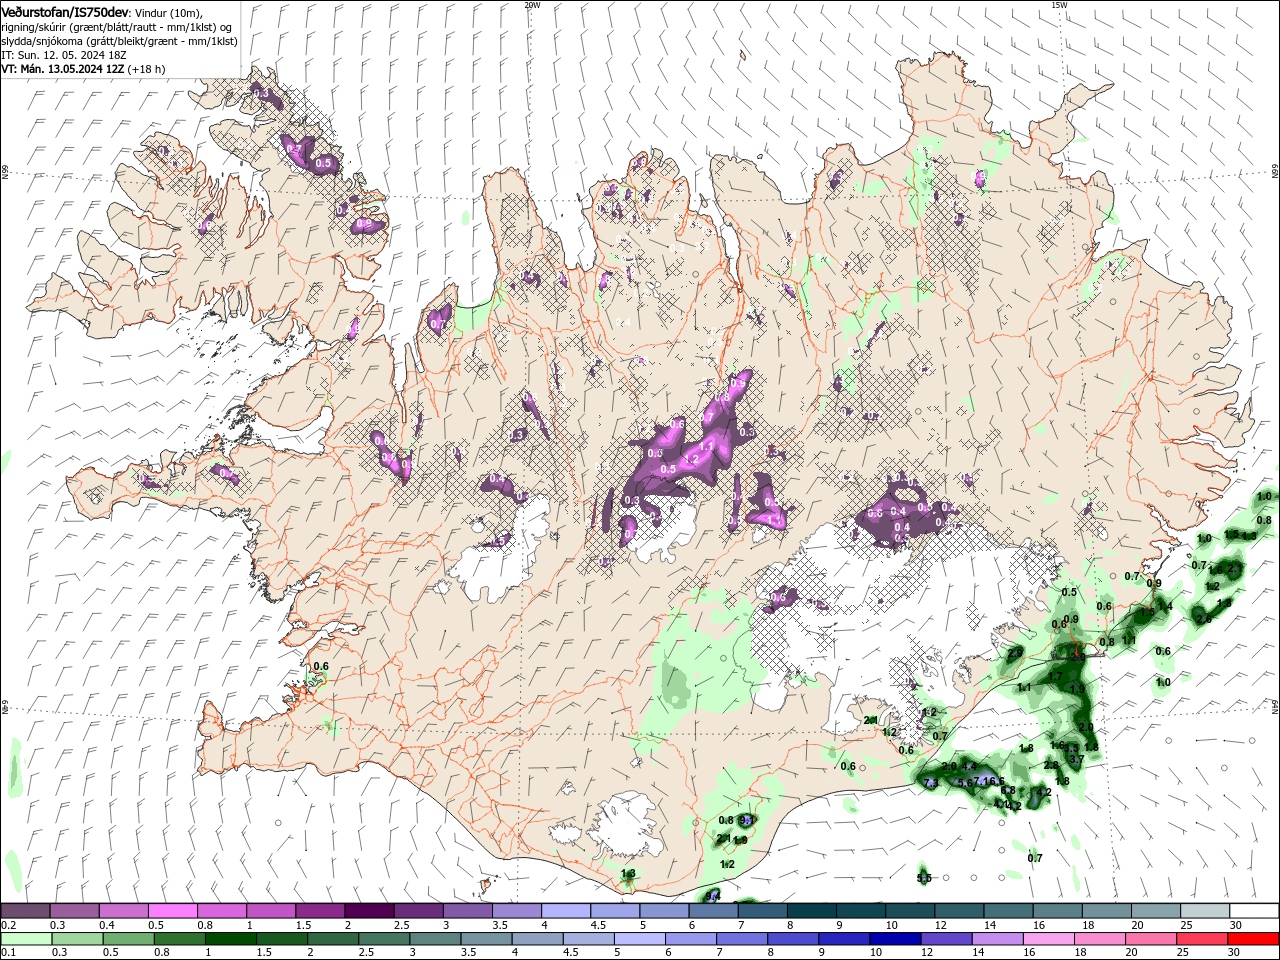Pick the dusky purple snow swatch between 0.2 and 0.3
Image resolution: width=1280 pixels, height=960 pixels.
(x=25, y=911)
